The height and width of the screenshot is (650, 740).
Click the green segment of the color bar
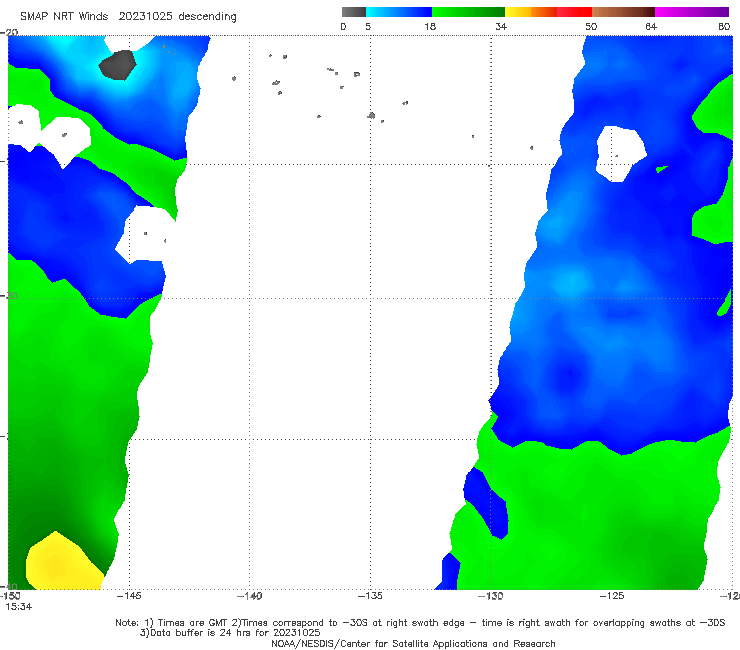[468, 12]
